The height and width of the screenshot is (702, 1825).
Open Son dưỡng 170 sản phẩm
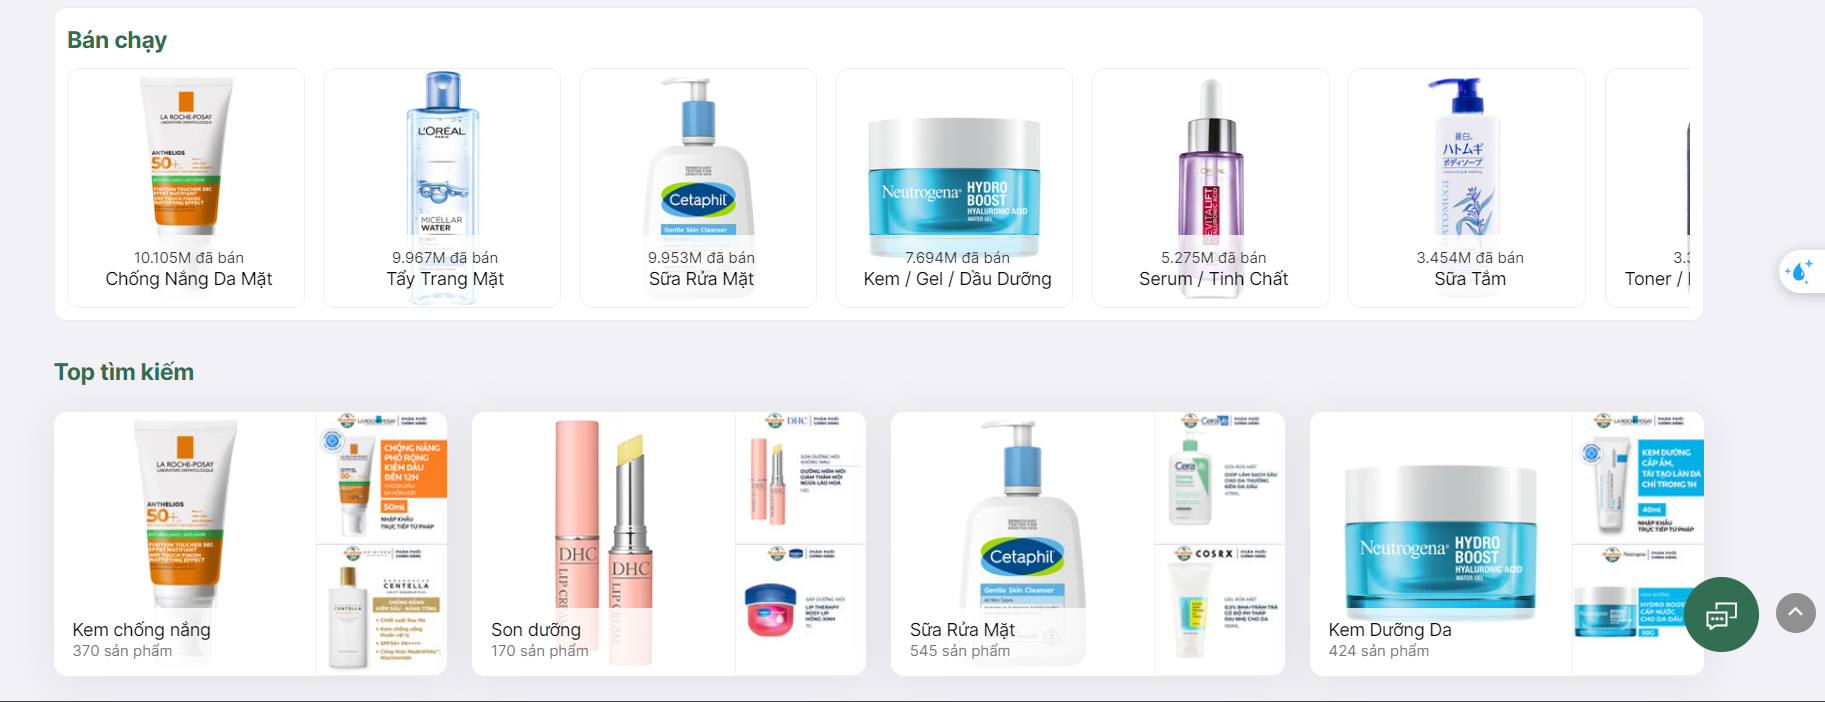[603, 544]
